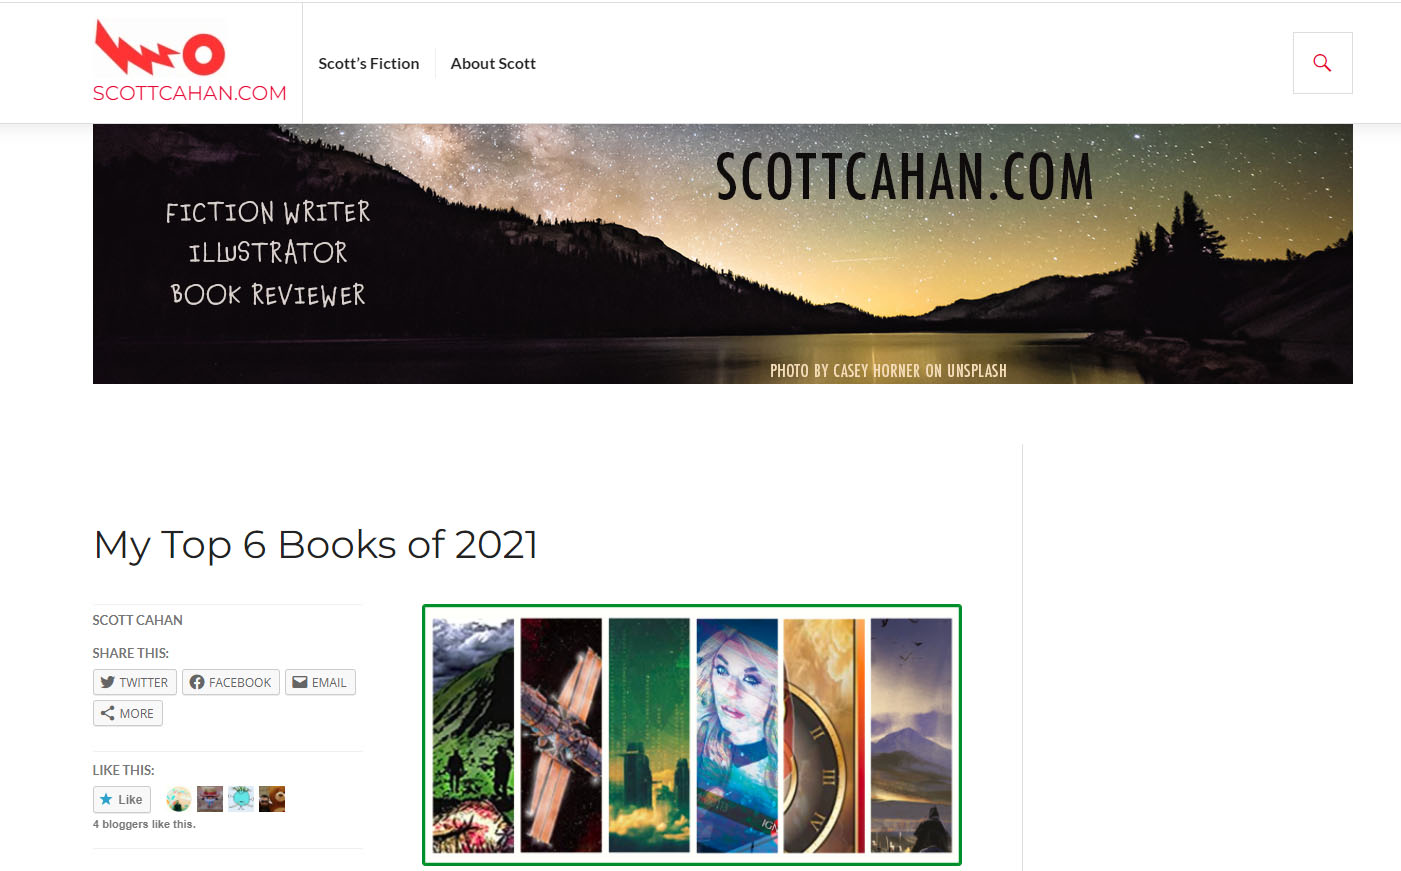Image resolution: width=1401 pixels, height=871 pixels.
Task: Open the About Scott menu item
Action: pyautogui.click(x=493, y=63)
